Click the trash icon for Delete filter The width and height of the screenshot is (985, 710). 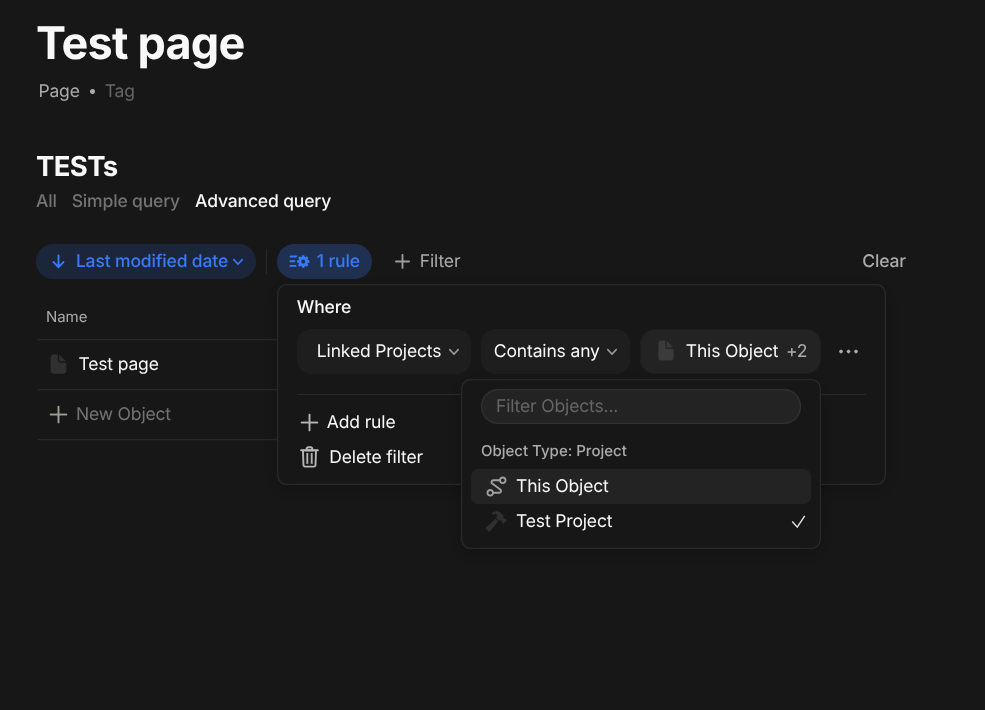(x=309, y=457)
